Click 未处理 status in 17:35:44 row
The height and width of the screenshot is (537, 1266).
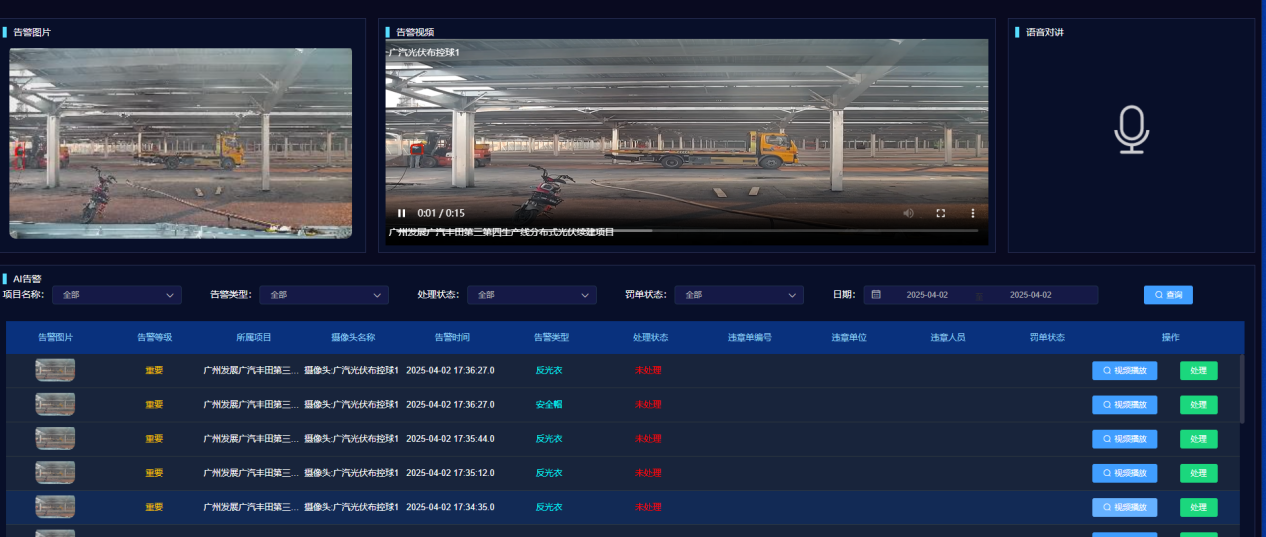[x=648, y=439]
